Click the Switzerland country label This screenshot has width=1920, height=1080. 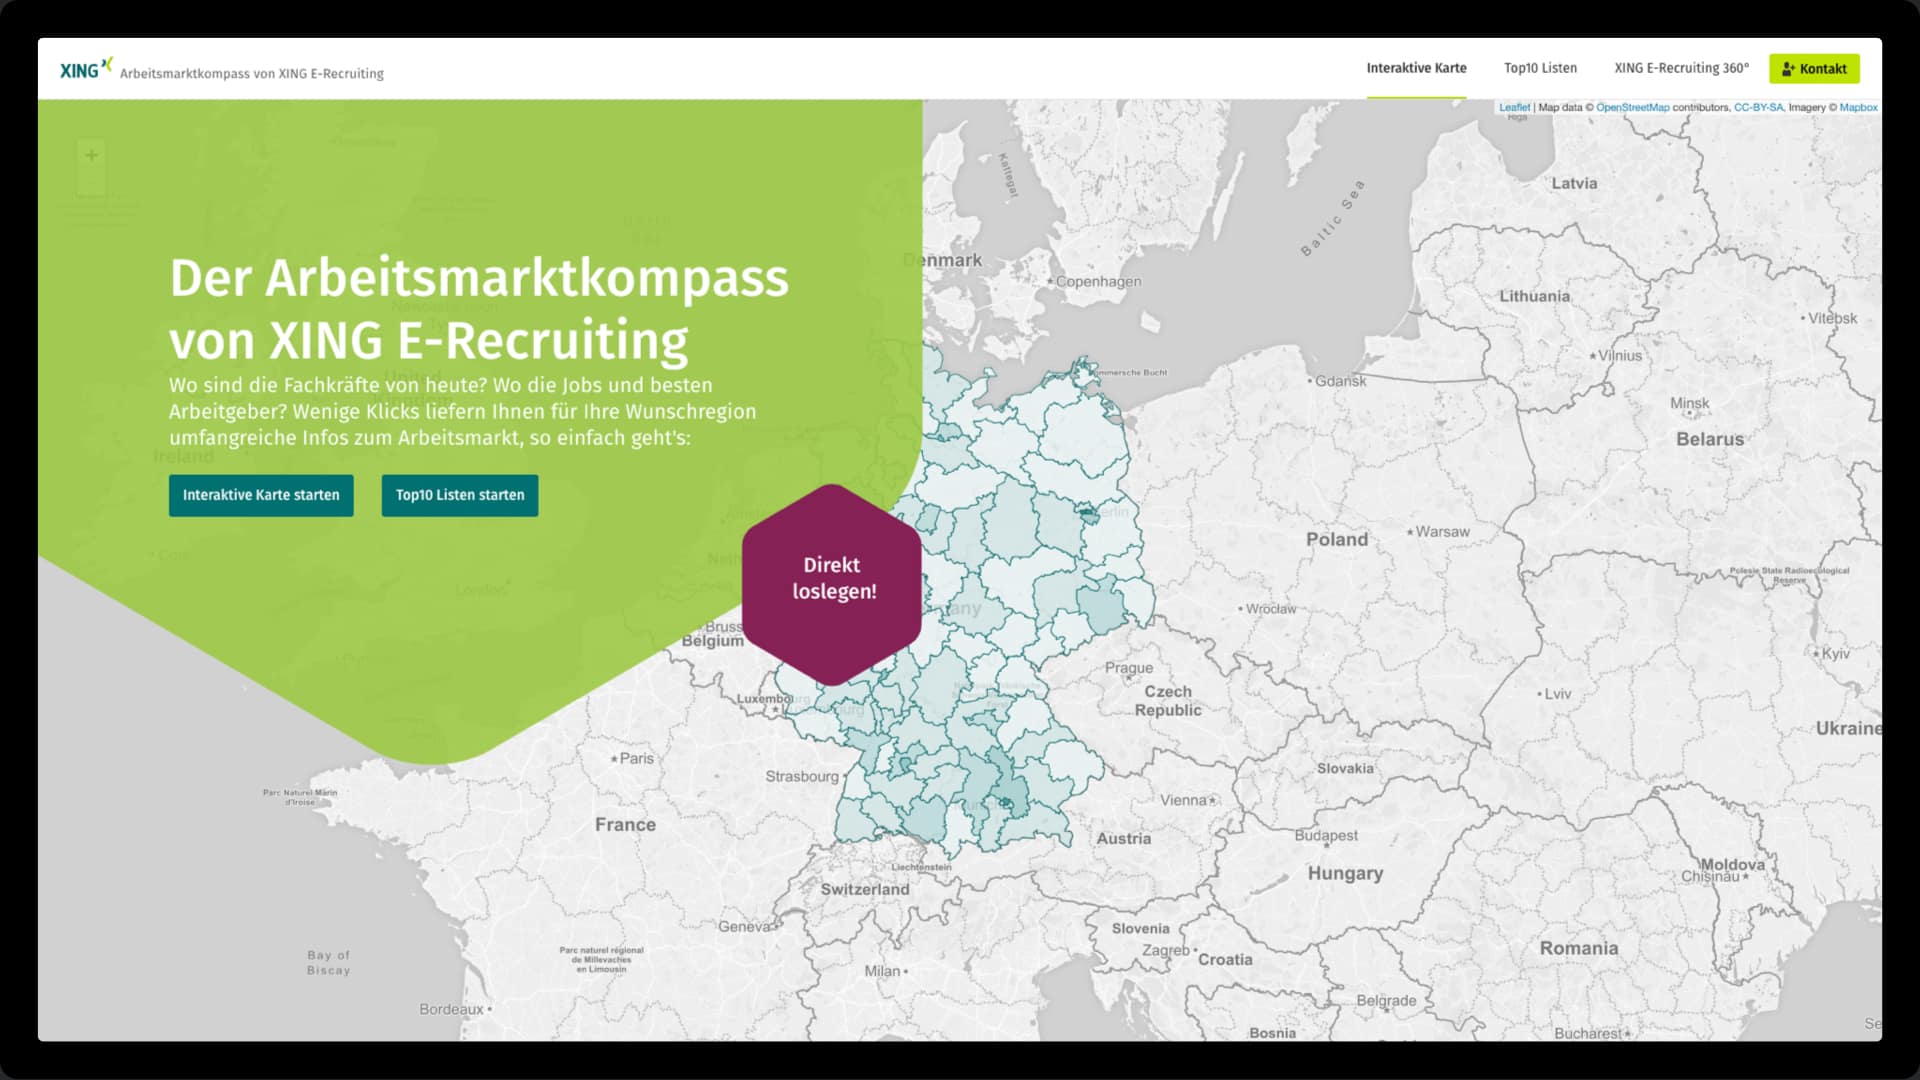[x=865, y=889]
